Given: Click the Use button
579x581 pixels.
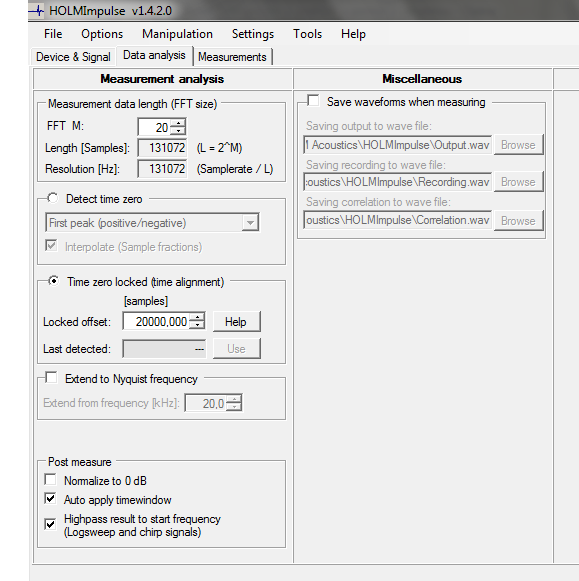Looking at the screenshot, I should tap(236, 349).
